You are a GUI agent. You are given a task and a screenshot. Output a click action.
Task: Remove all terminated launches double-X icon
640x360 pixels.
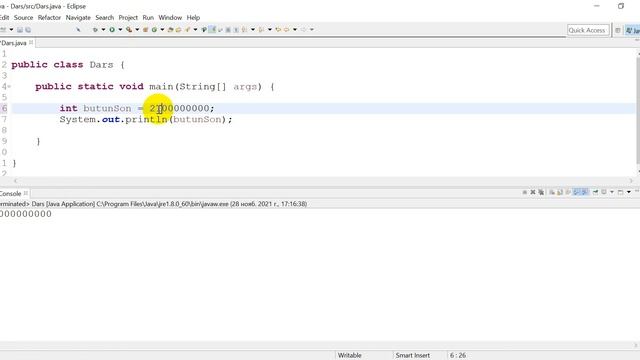(541, 192)
